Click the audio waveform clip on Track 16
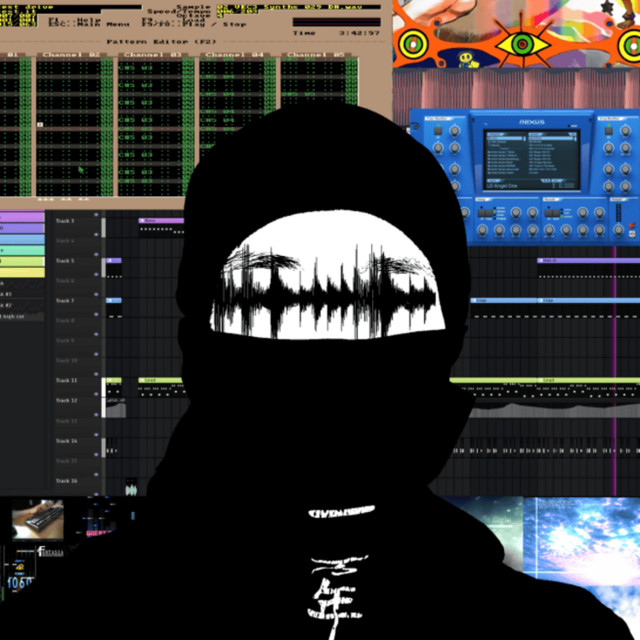The height and width of the screenshot is (640, 640). pyautogui.click(x=131, y=489)
